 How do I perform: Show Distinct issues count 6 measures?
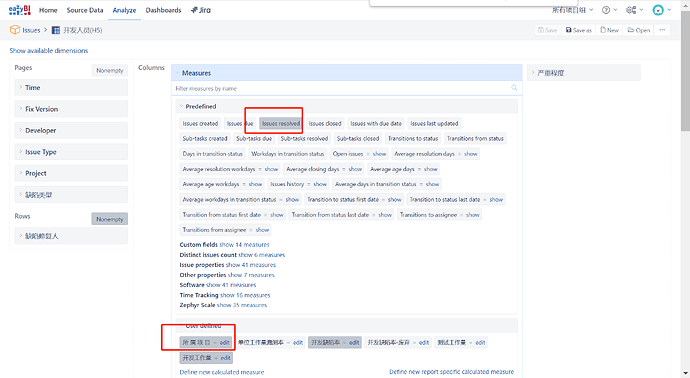pyautogui.click(x=261, y=255)
